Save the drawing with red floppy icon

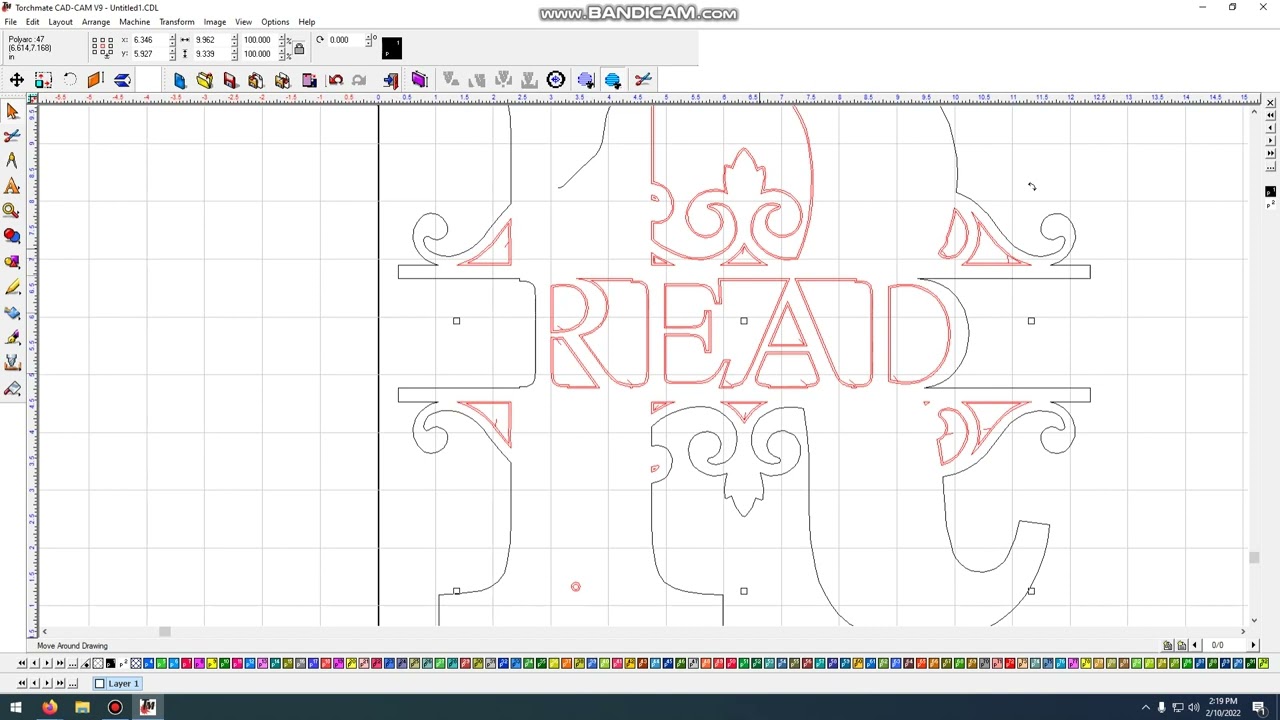click(x=230, y=80)
